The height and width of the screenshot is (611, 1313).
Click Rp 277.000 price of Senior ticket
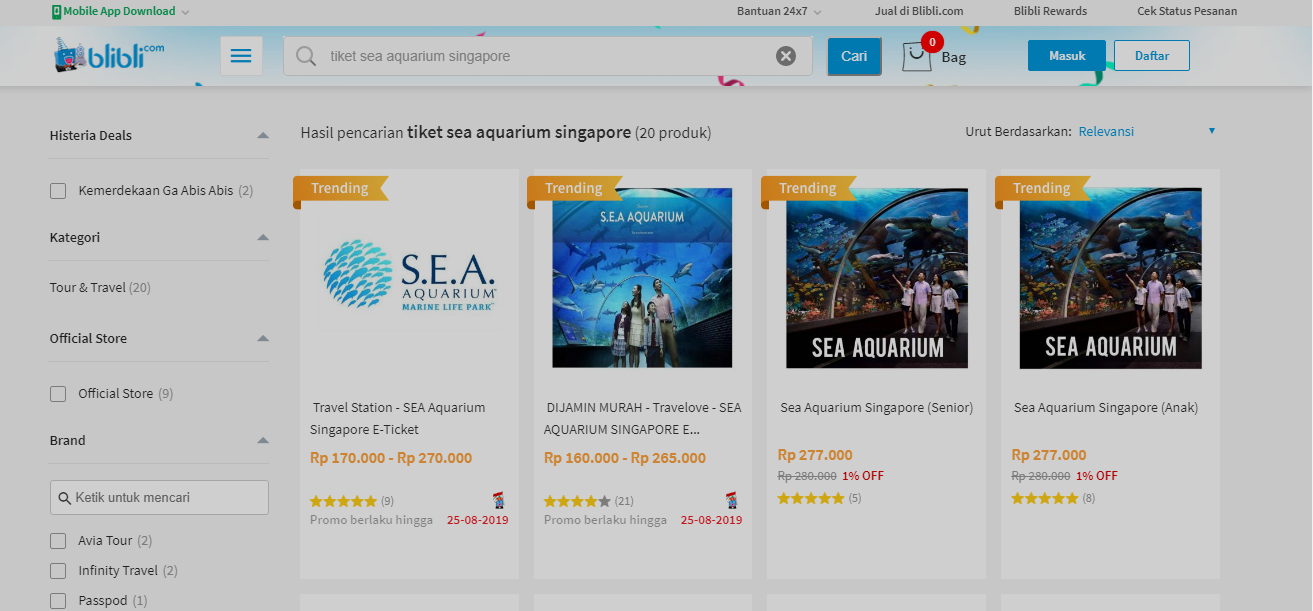click(x=815, y=455)
